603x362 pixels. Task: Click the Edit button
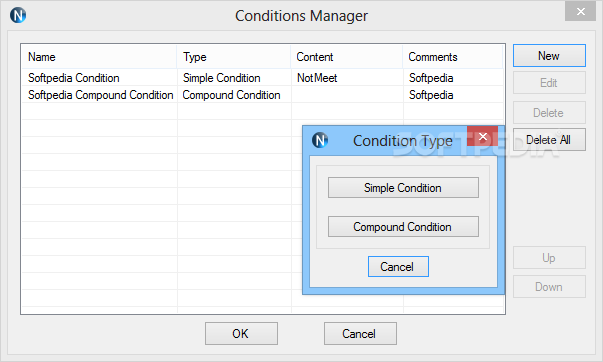pyautogui.click(x=549, y=83)
